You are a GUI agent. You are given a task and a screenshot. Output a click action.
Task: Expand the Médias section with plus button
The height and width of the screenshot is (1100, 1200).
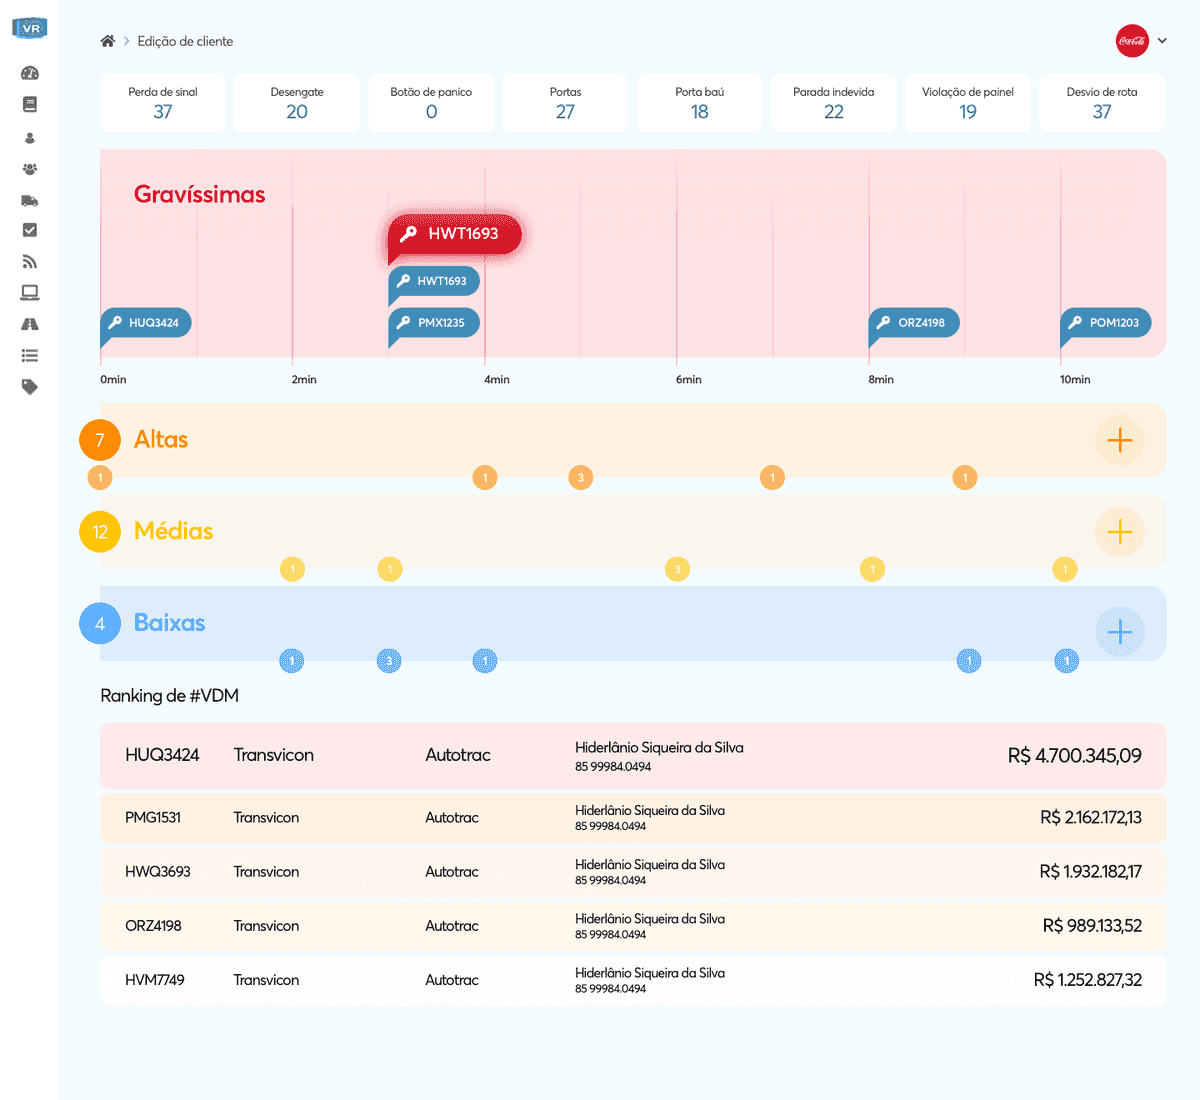(1119, 532)
